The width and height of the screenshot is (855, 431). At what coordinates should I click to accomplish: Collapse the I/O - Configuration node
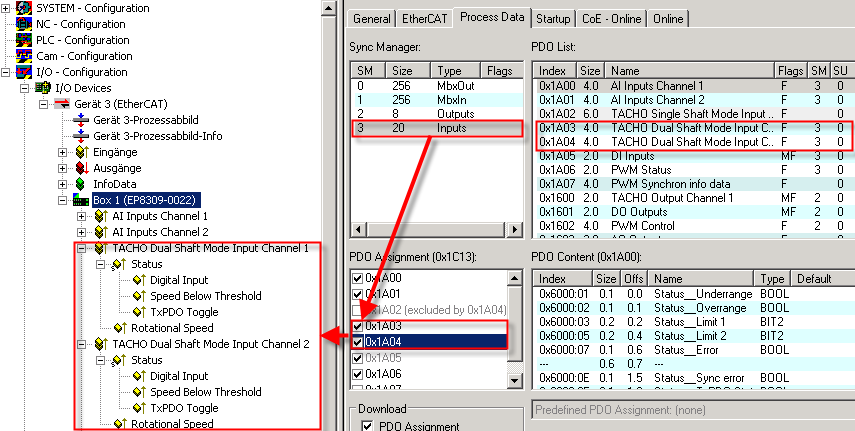coord(5,72)
